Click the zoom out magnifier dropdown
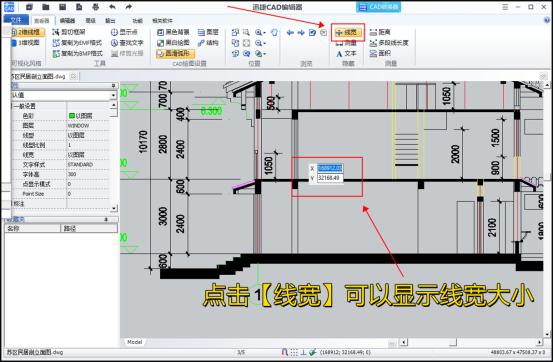This screenshot has height=362, width=554. point(260,43)
